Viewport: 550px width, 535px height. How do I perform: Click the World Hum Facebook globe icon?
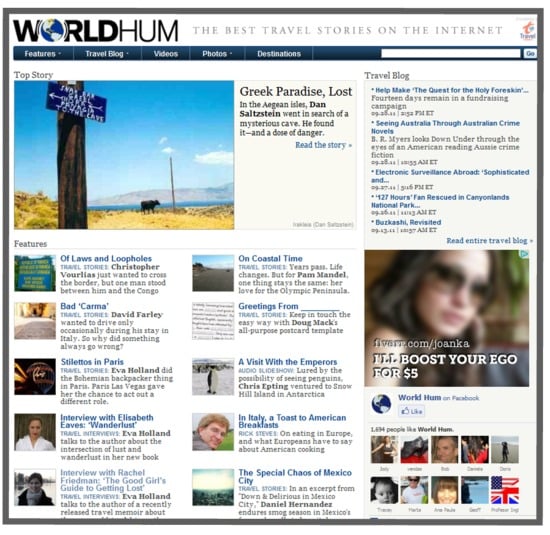381,404
